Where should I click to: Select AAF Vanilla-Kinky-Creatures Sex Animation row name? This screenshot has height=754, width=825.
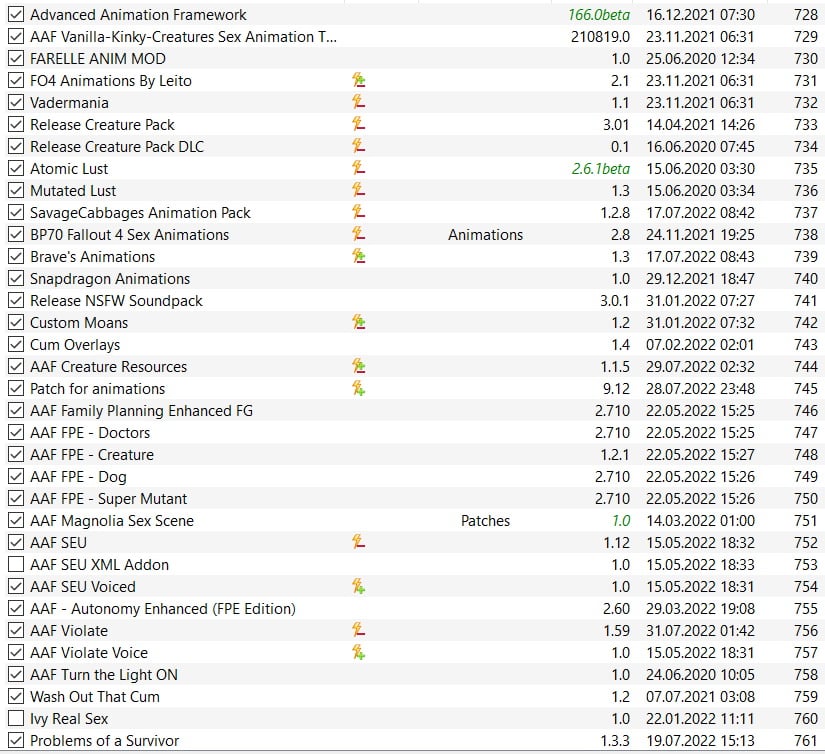183,37
